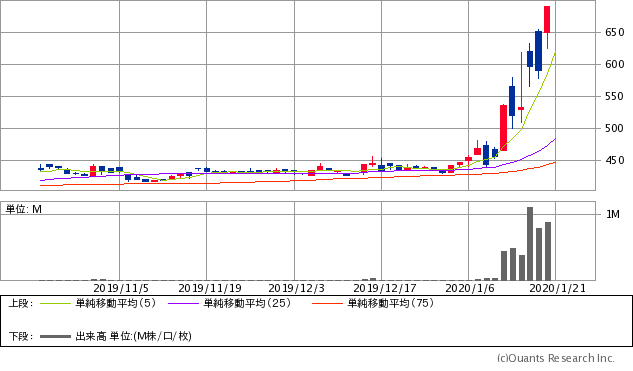Click the 上段: legend label

(x=21, y=303)
